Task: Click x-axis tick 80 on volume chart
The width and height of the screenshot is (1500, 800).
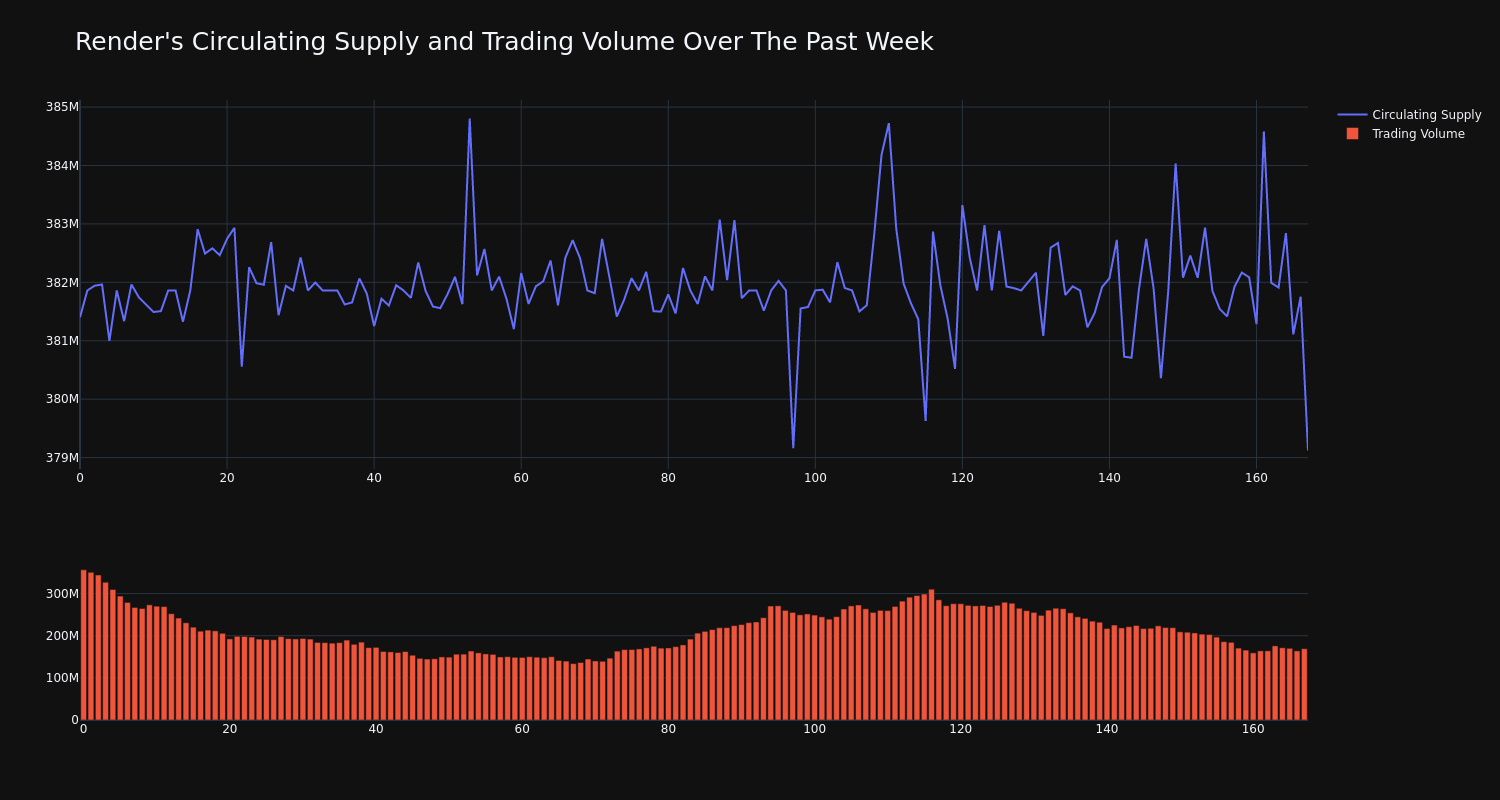Action: [x=668, y=729]
